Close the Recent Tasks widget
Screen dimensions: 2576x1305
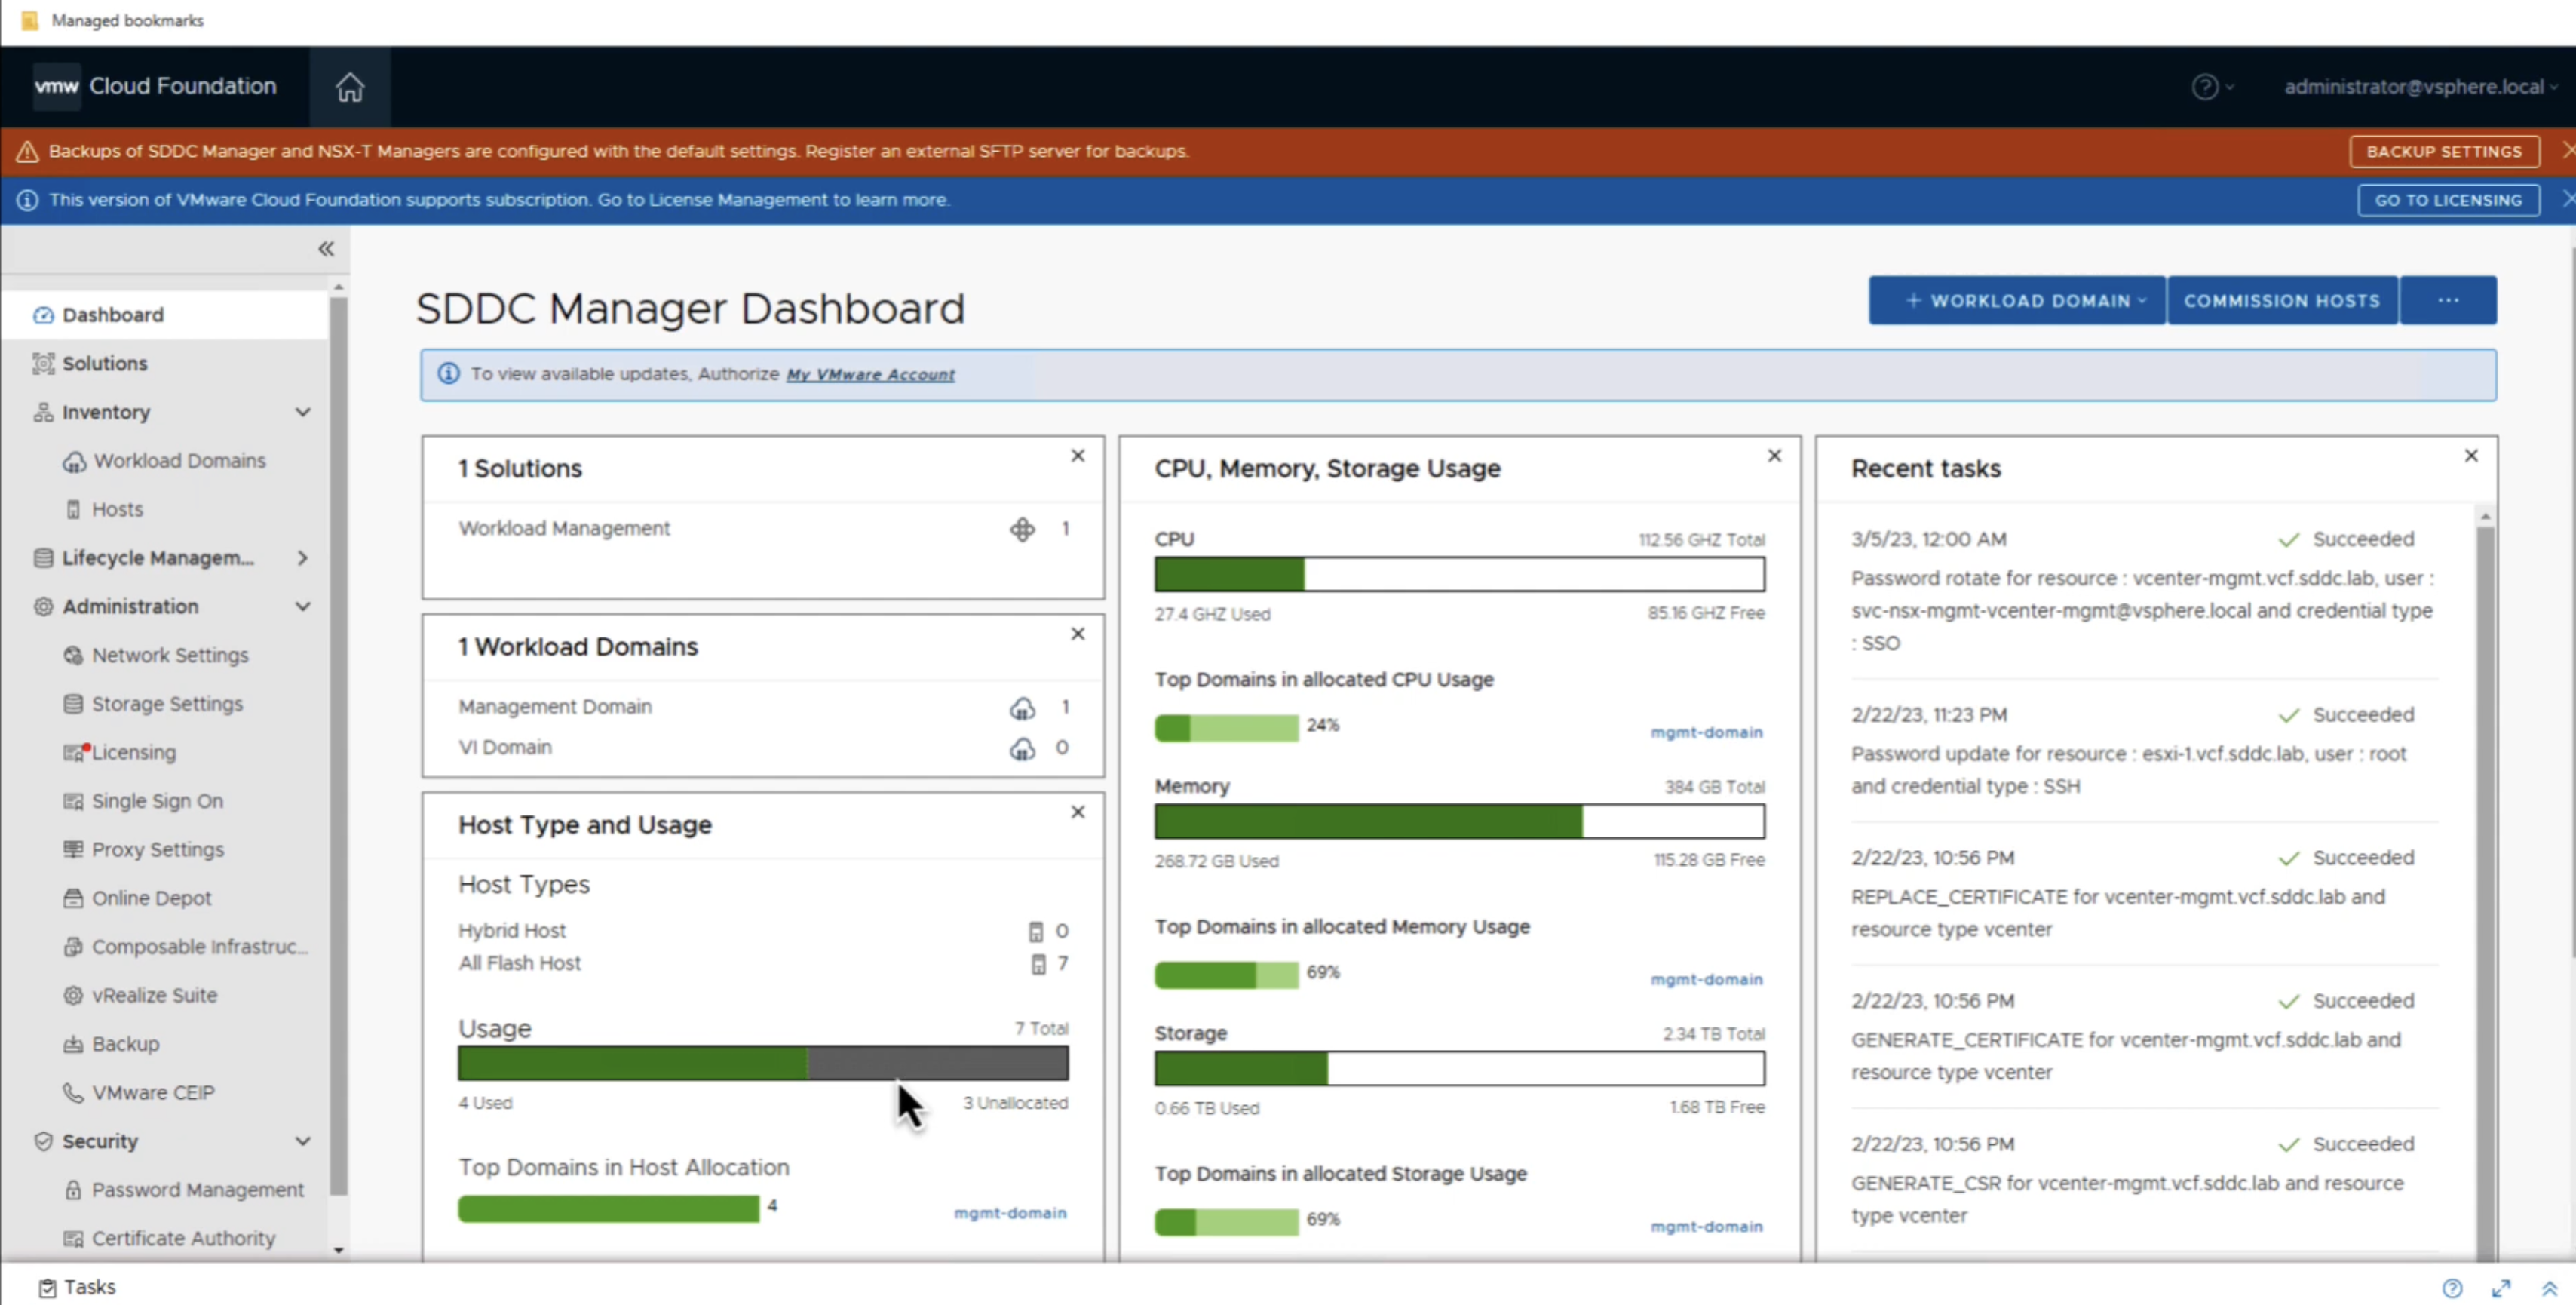click(x=2472, y=455)
